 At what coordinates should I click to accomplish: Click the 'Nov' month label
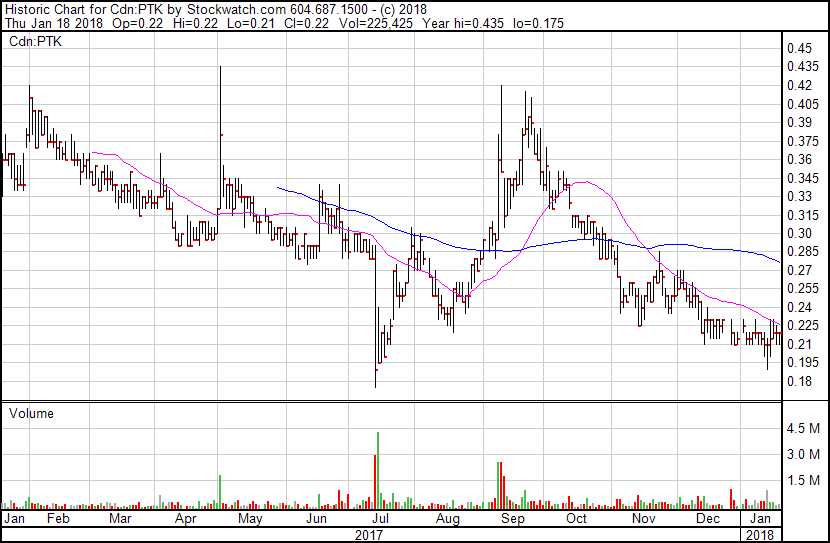[643, 518]
